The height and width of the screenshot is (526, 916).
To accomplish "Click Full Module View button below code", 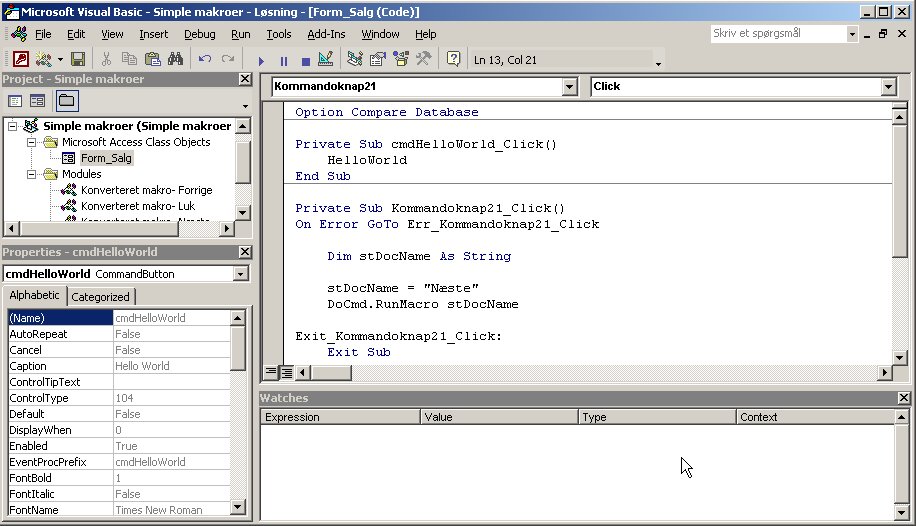I will (x=286, y=372).
